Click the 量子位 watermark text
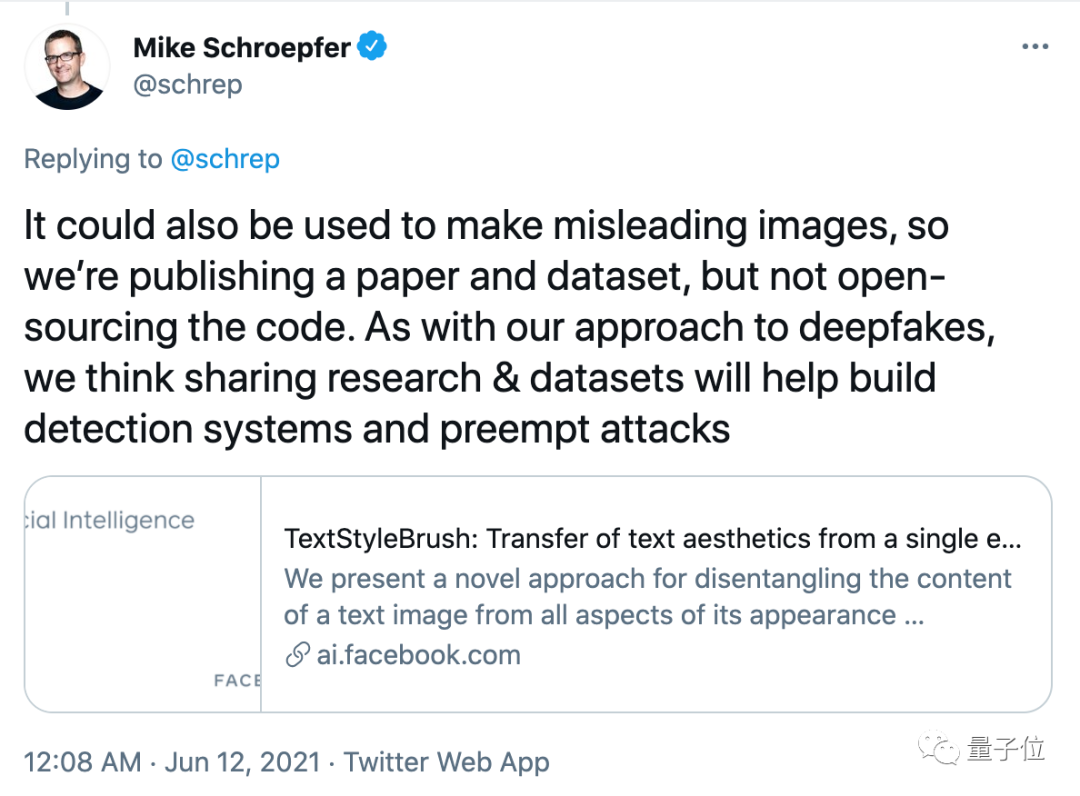1080x796 pixels. coord(1005,749)
